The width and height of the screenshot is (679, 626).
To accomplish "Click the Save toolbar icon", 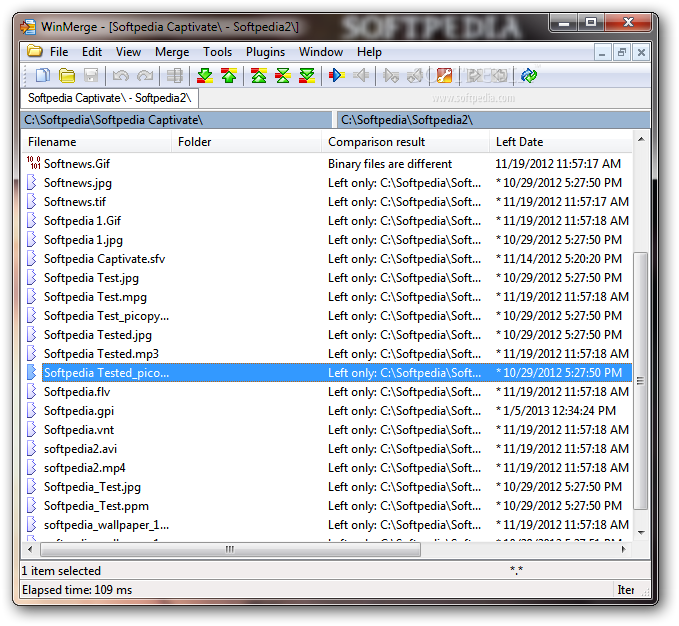I will pyautogui.click(x=91, y=76).
